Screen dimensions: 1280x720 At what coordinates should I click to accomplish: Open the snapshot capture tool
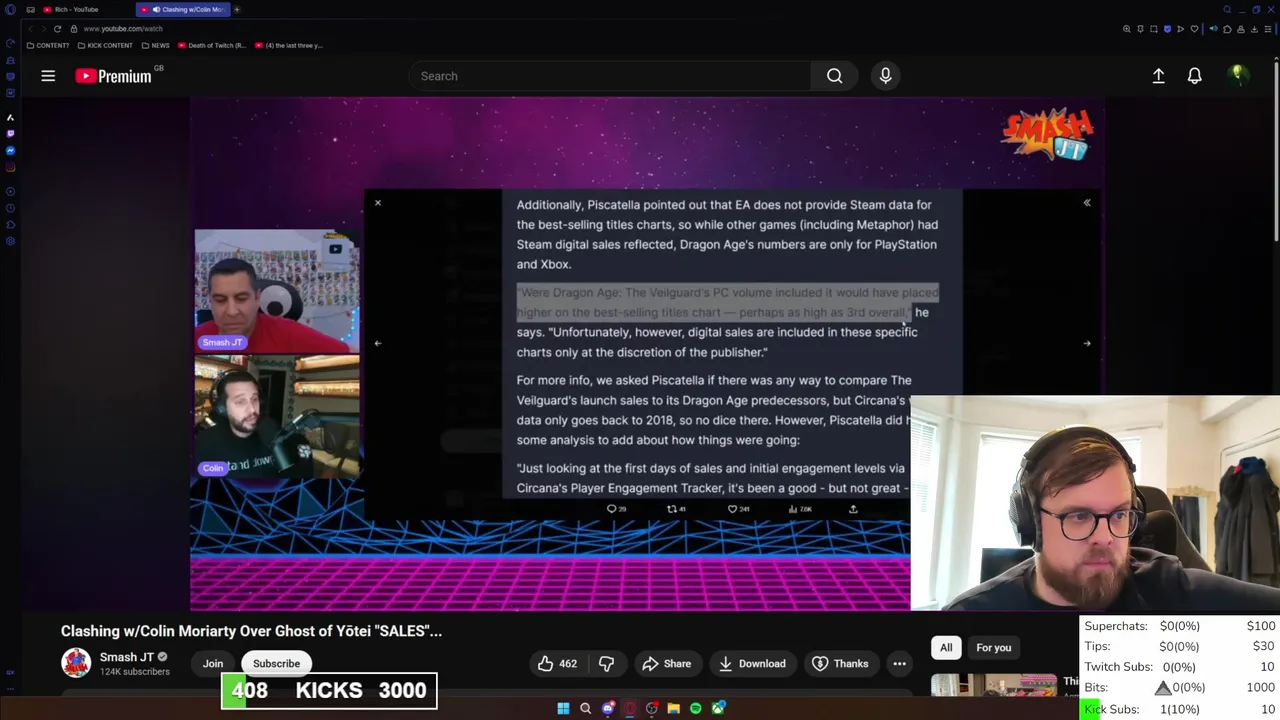[x=1154, y=29]
